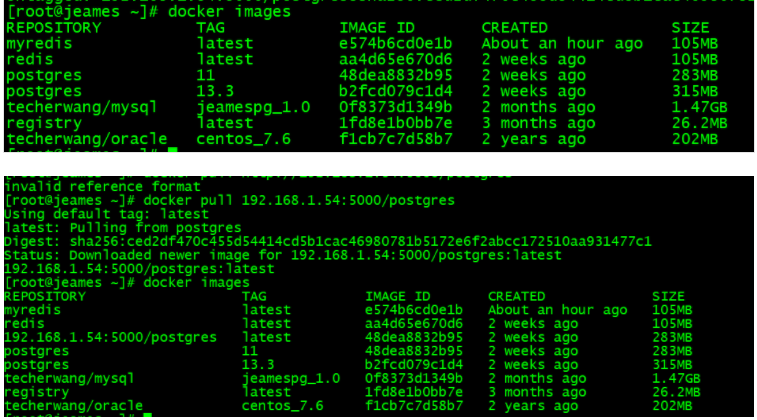Click 'registry' in the lower listing
This screenshot has height=420, width=757.
tap(37, 392)
